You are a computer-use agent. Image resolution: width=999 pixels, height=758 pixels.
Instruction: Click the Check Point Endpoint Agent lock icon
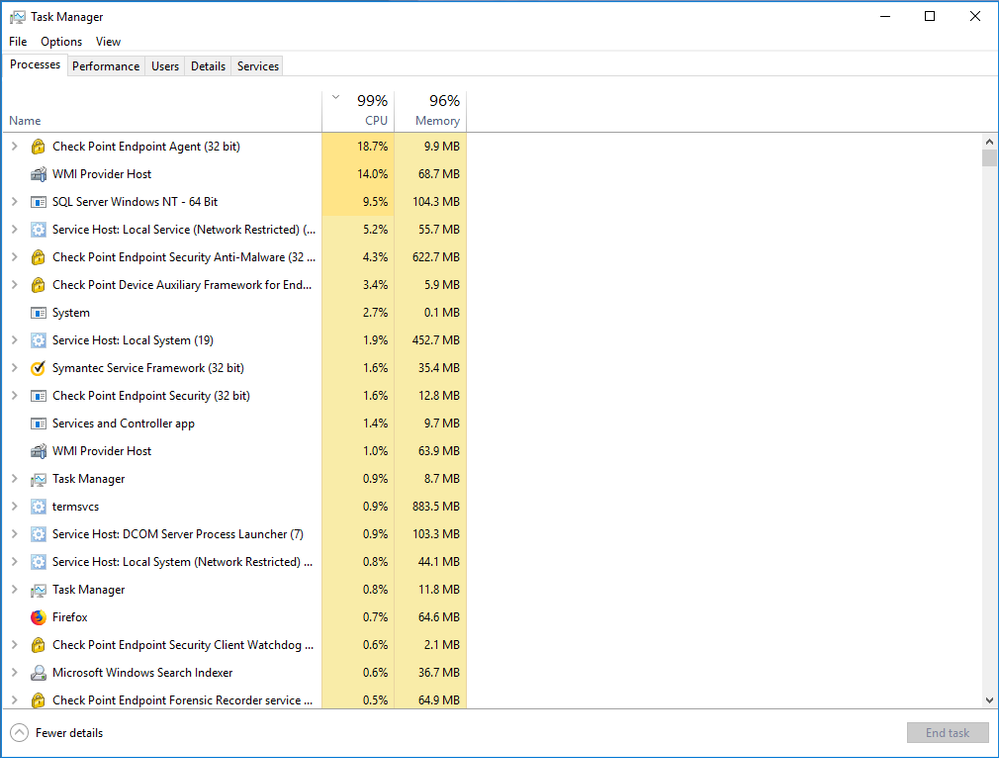point(38,147)
